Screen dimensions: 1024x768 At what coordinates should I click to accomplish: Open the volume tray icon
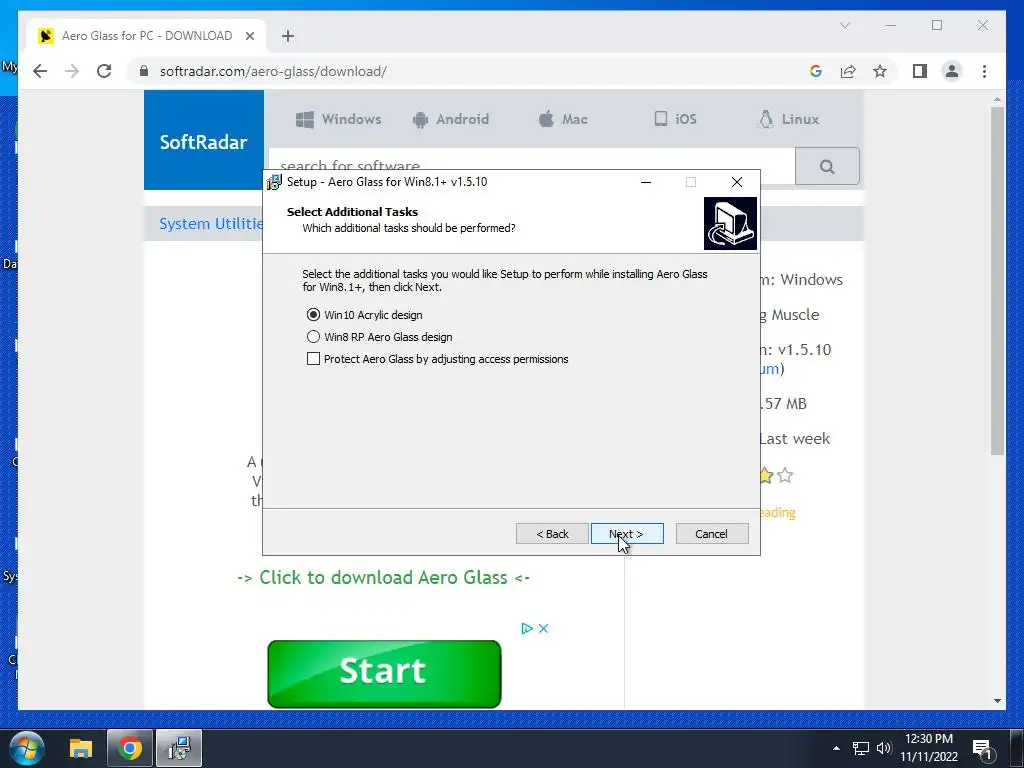(884, 748)
